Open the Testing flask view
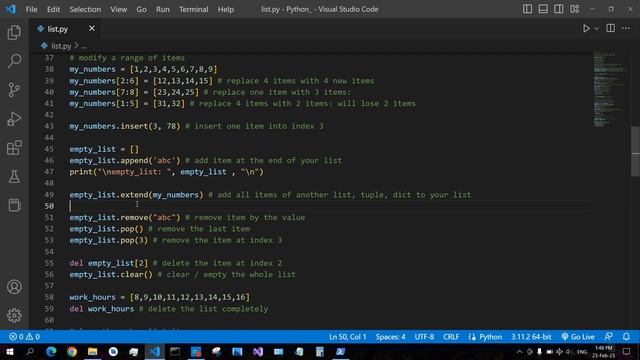The width and height of the screenshot is (640, 360). point(14,176)
